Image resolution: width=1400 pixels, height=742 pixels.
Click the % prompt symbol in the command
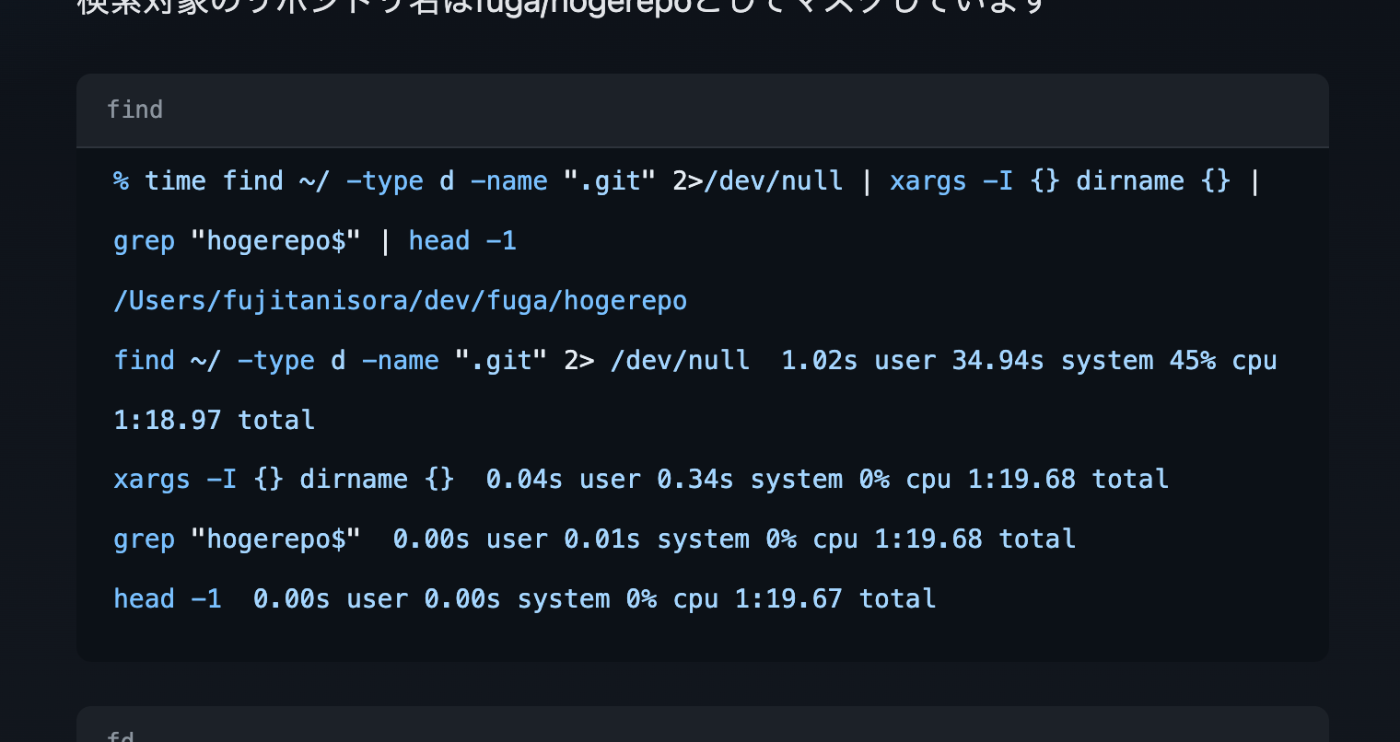click(121, 181)
